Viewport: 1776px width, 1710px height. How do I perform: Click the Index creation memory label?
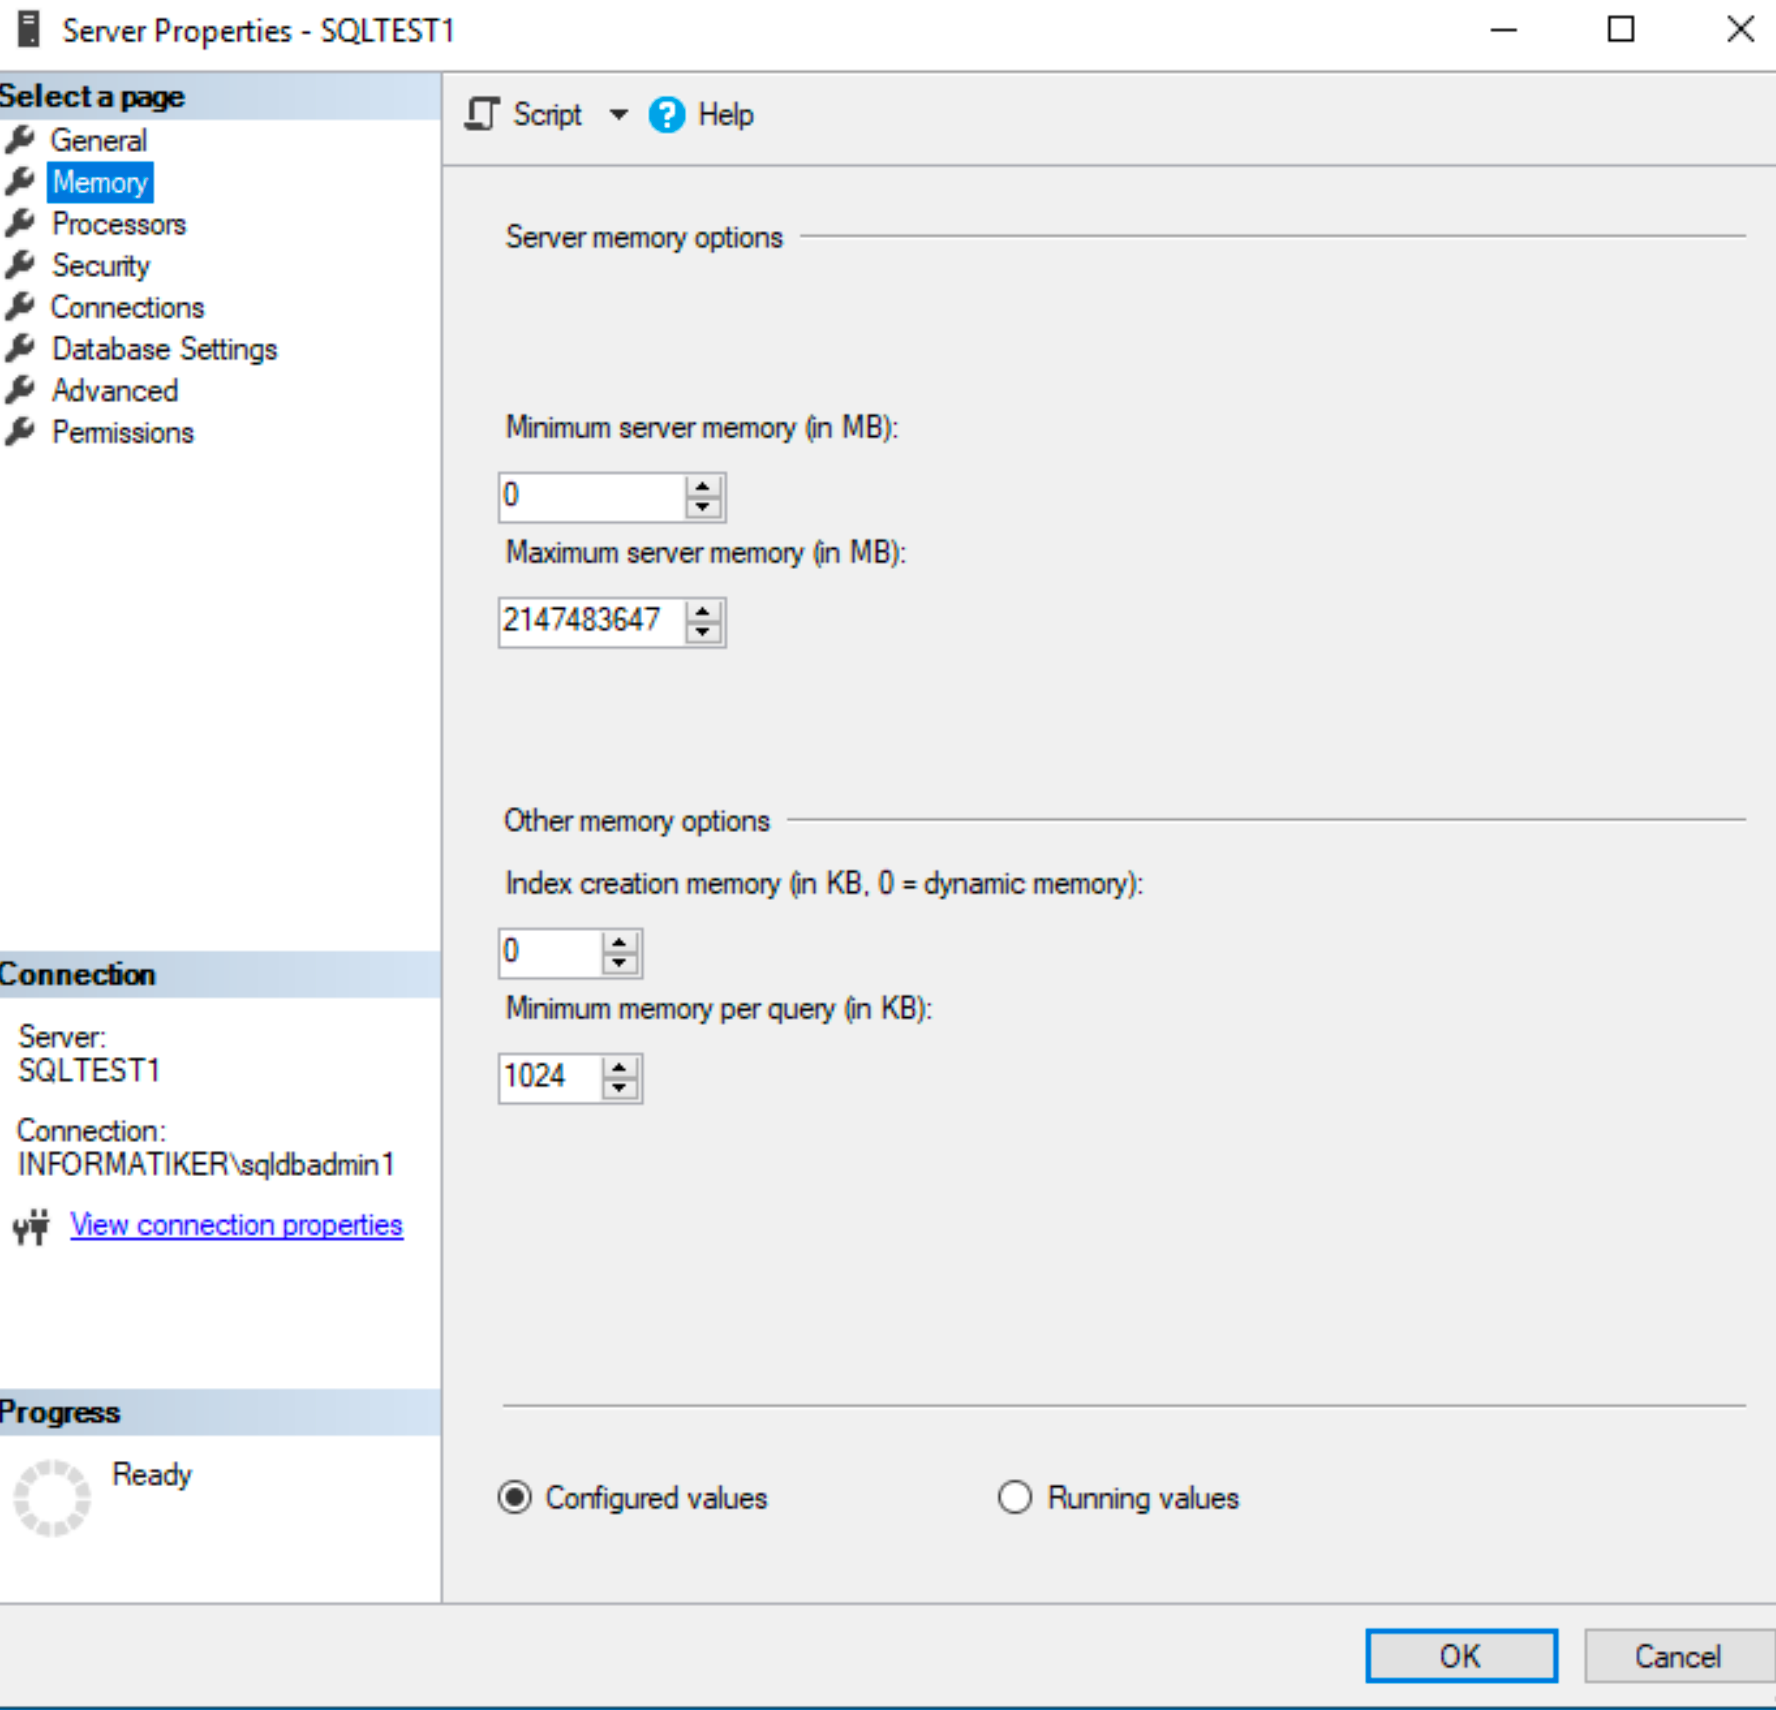(824, 884)
